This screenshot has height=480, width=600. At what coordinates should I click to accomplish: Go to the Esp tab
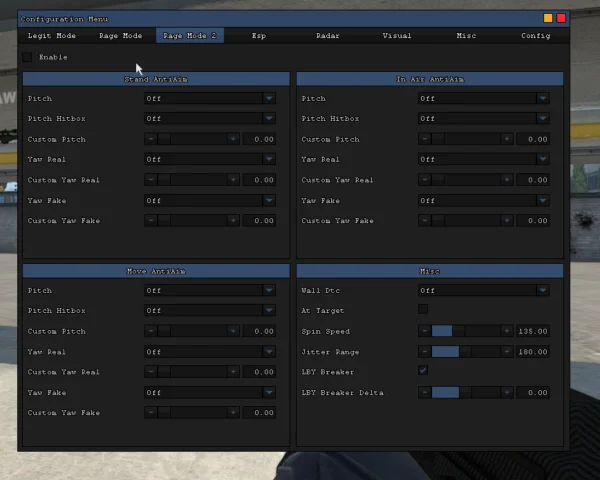(259, 36)
